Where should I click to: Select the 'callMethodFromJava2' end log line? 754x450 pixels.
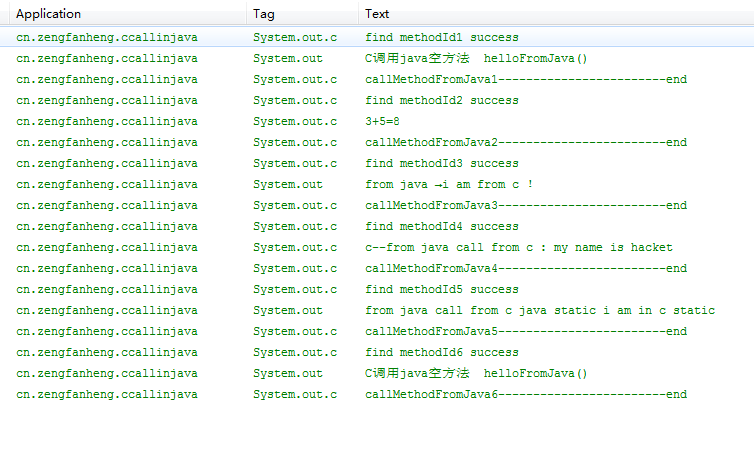pos(377,142)
